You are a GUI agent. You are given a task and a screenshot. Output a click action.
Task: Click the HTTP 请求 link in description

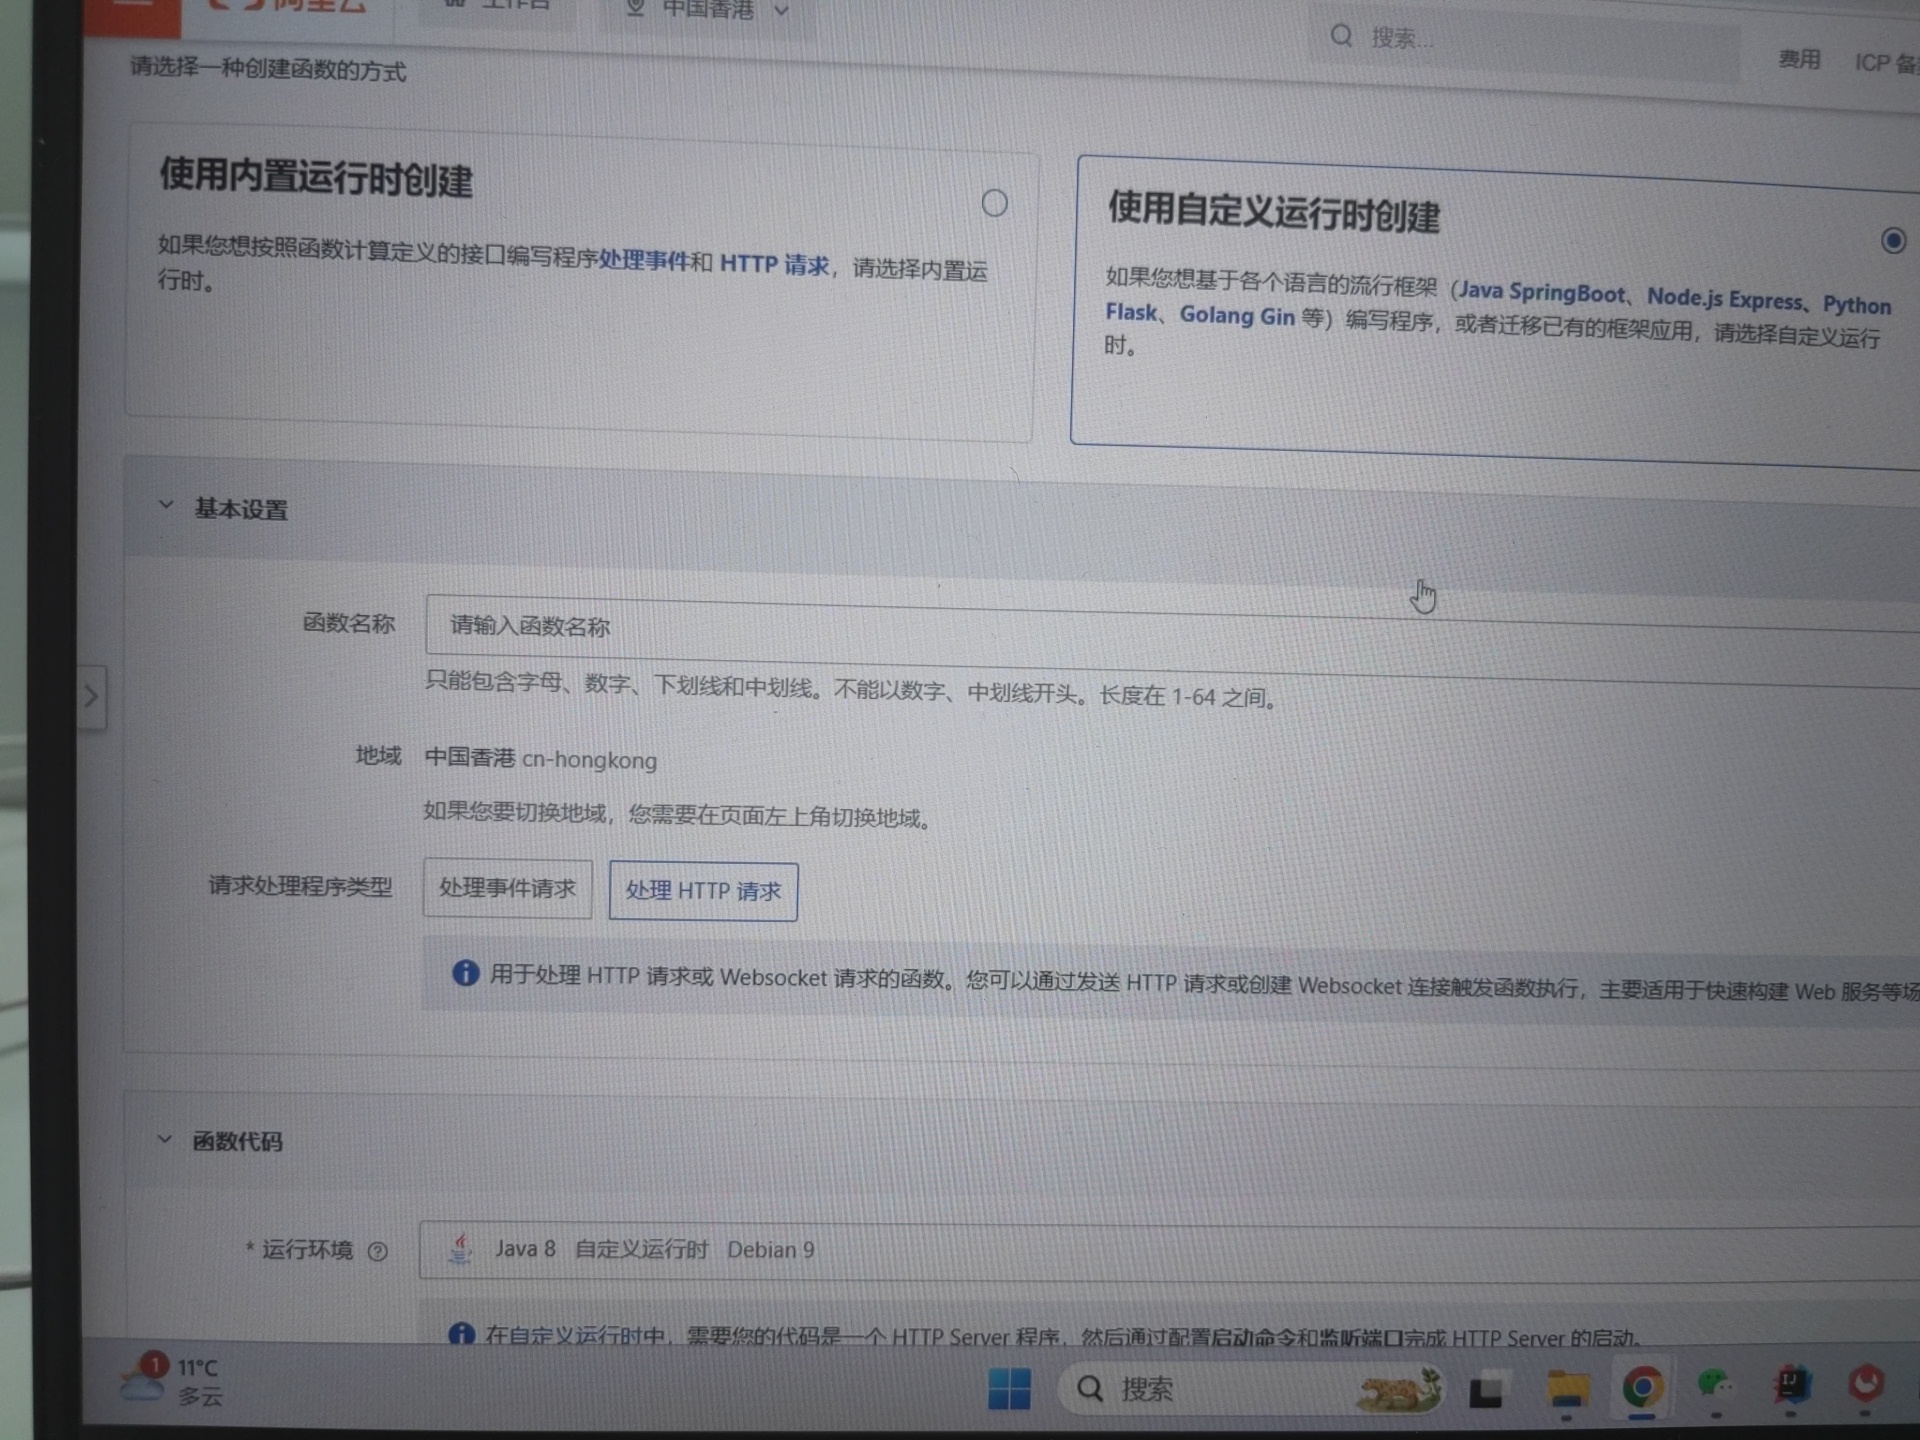point(774,265)
